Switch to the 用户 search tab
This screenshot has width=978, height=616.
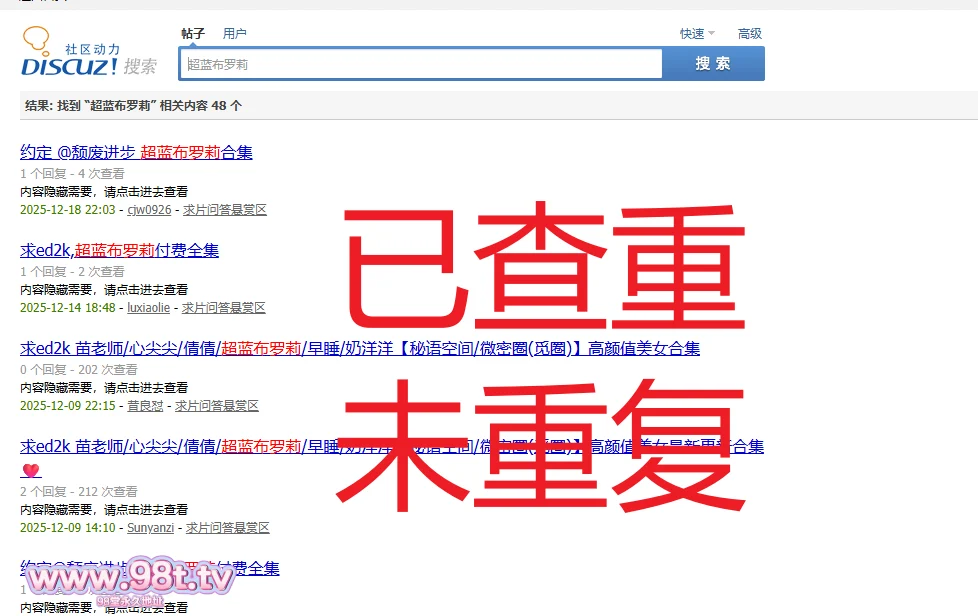[x=235, y=33]
